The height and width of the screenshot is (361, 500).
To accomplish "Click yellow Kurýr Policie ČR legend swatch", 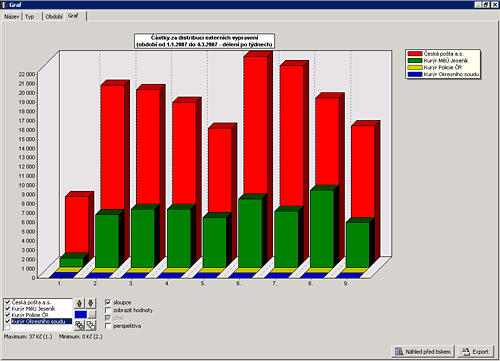I will coord(415,67).
